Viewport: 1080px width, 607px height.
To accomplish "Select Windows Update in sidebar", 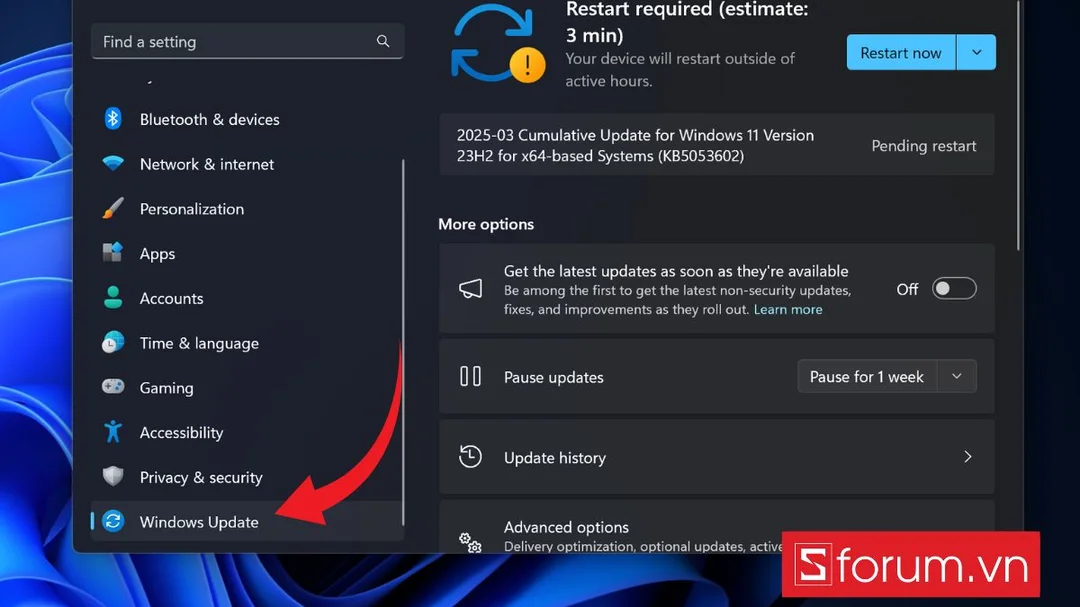I will pos(247,522).
